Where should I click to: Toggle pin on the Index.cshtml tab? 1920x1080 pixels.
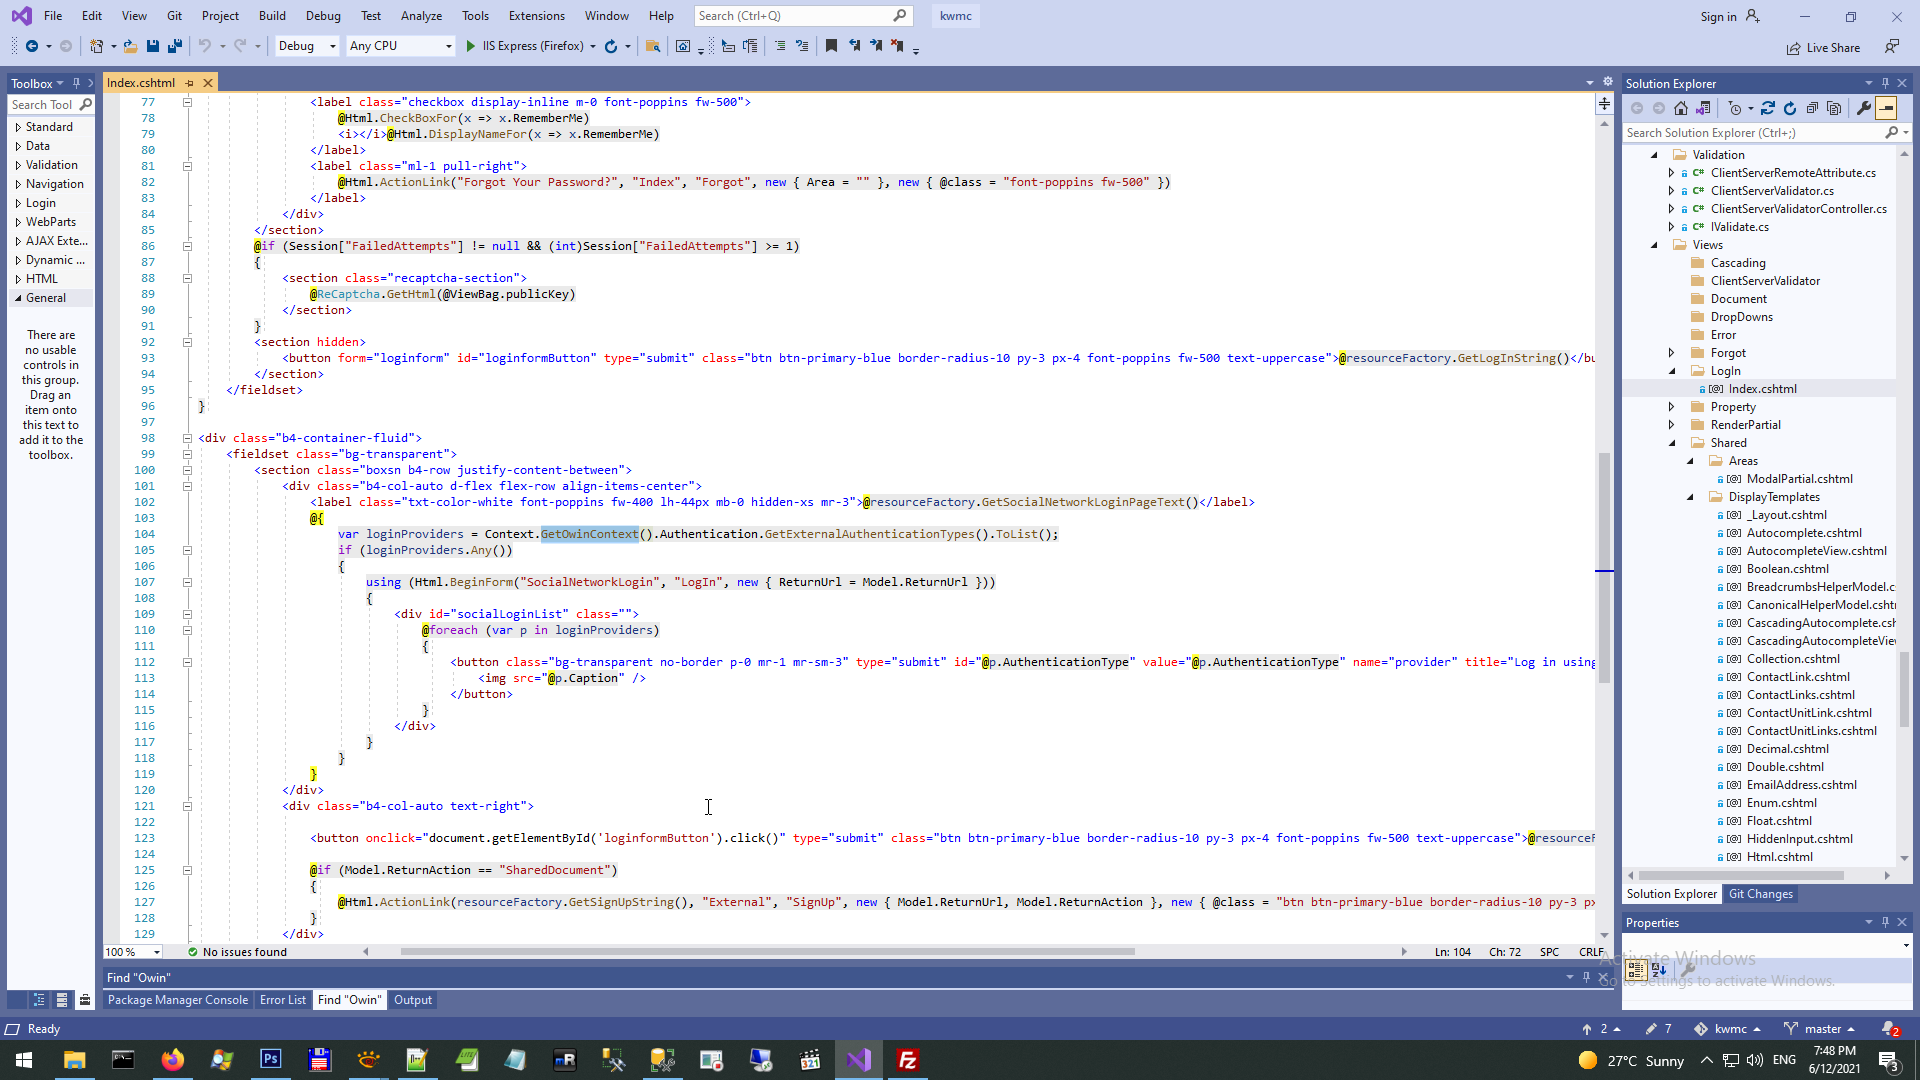(x=189, y=83)
